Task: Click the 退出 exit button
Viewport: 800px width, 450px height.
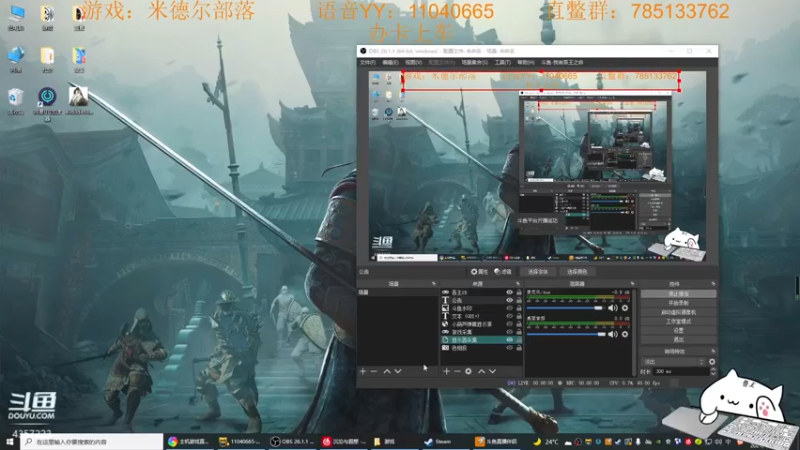Action: 678,340
